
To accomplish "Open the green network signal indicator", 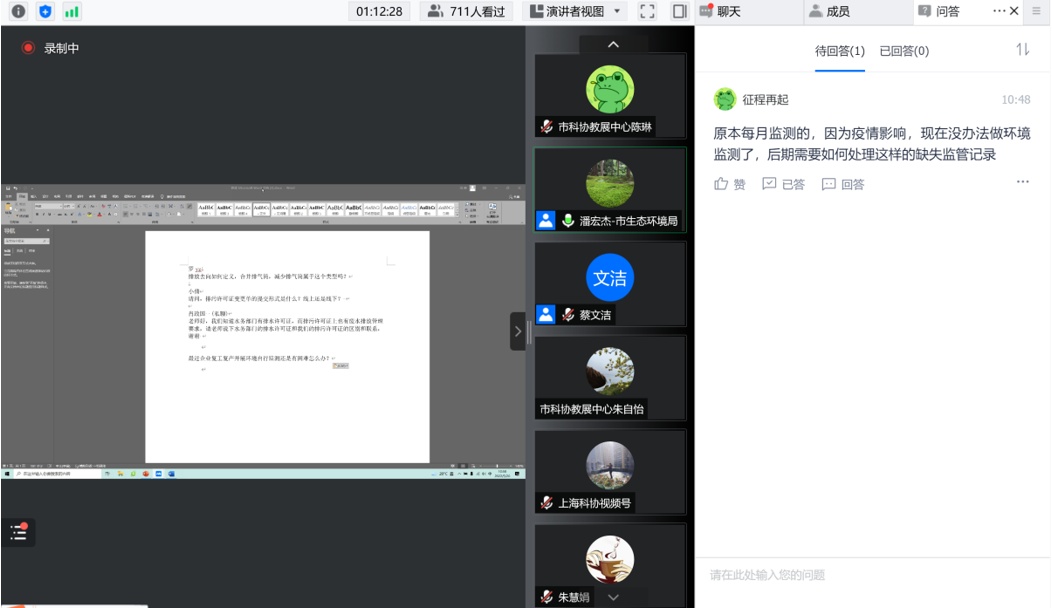I will coord(72,12).
